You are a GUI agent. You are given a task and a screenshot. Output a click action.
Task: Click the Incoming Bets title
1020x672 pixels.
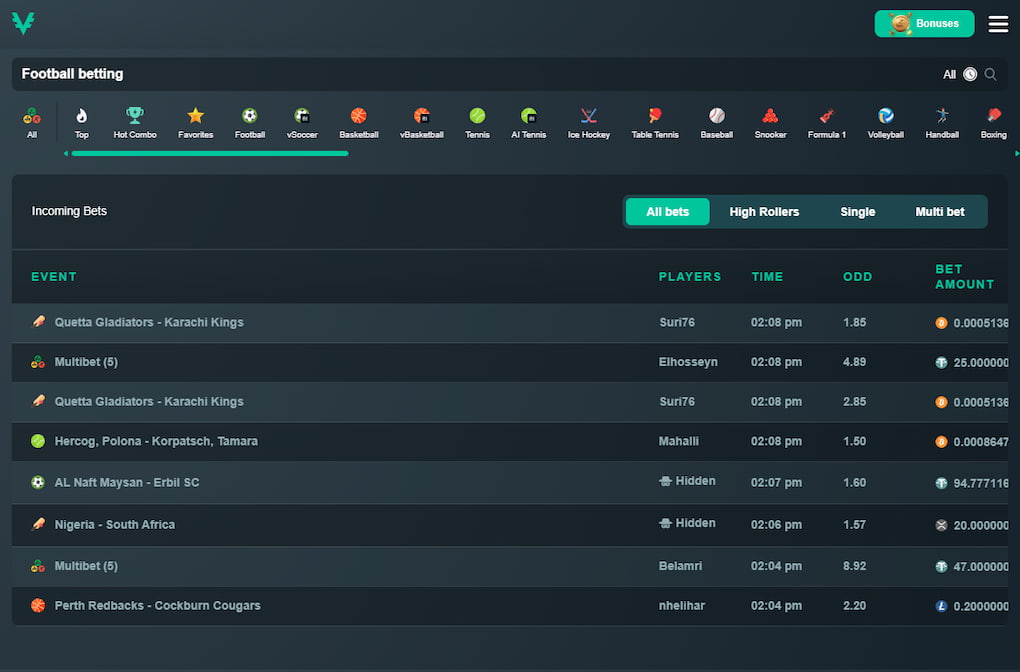pos(69,211)
